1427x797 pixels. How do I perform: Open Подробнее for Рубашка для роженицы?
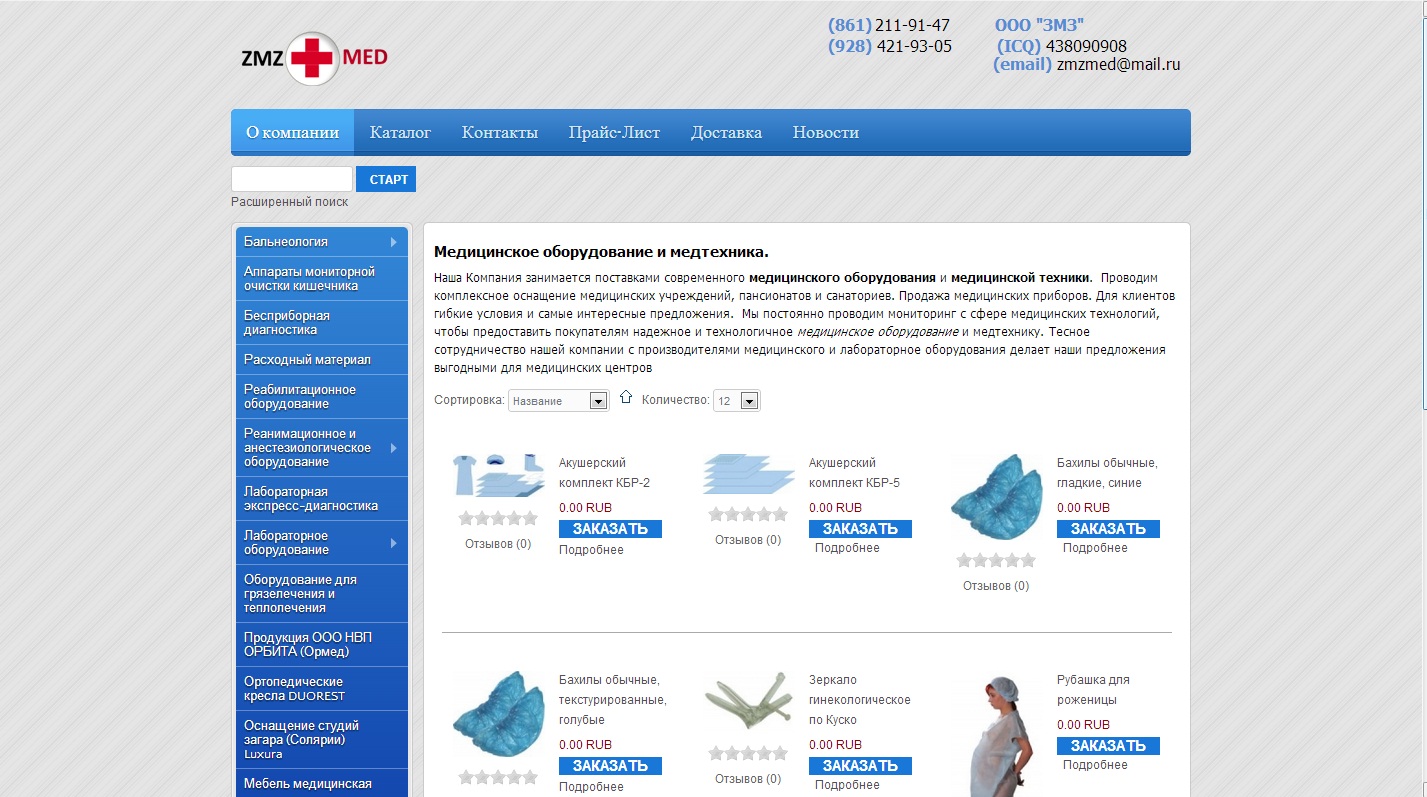point(1095,765)
